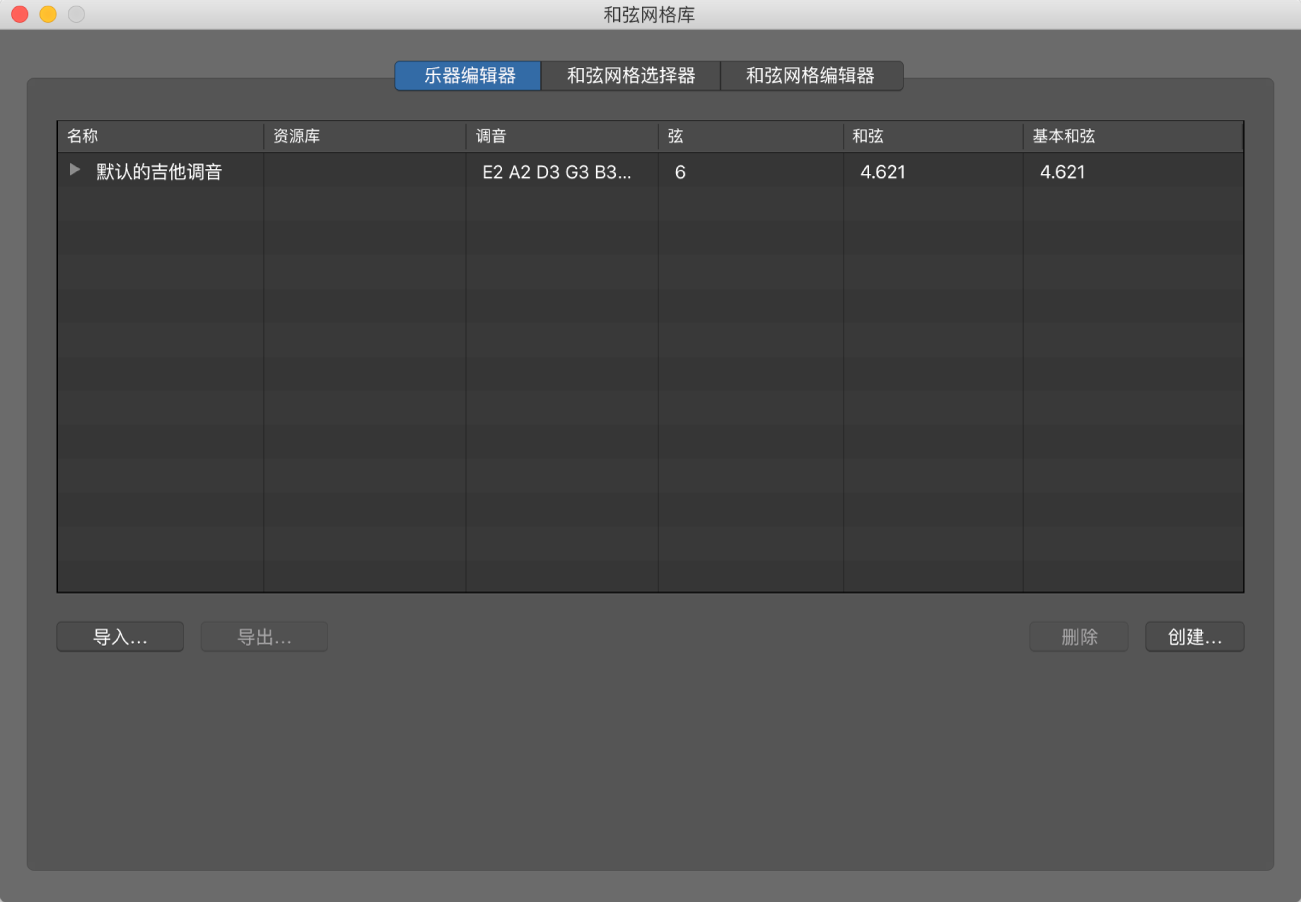Click the 4.621 value under 和弦 column
Screen dimensions: 1301x902
[x=883, y=172]
